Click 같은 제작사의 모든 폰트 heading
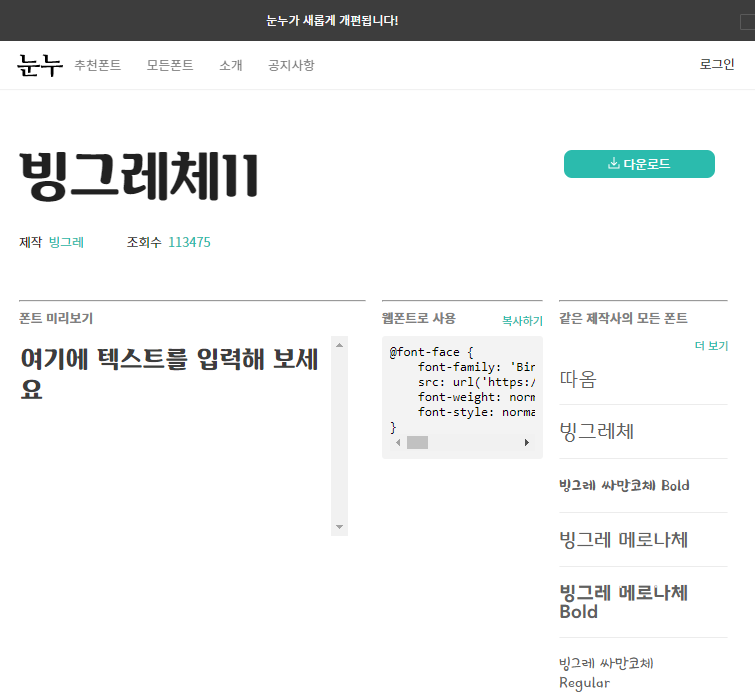Image resolution: width=755 pixels, height=694 pixels. pos(623,318)
